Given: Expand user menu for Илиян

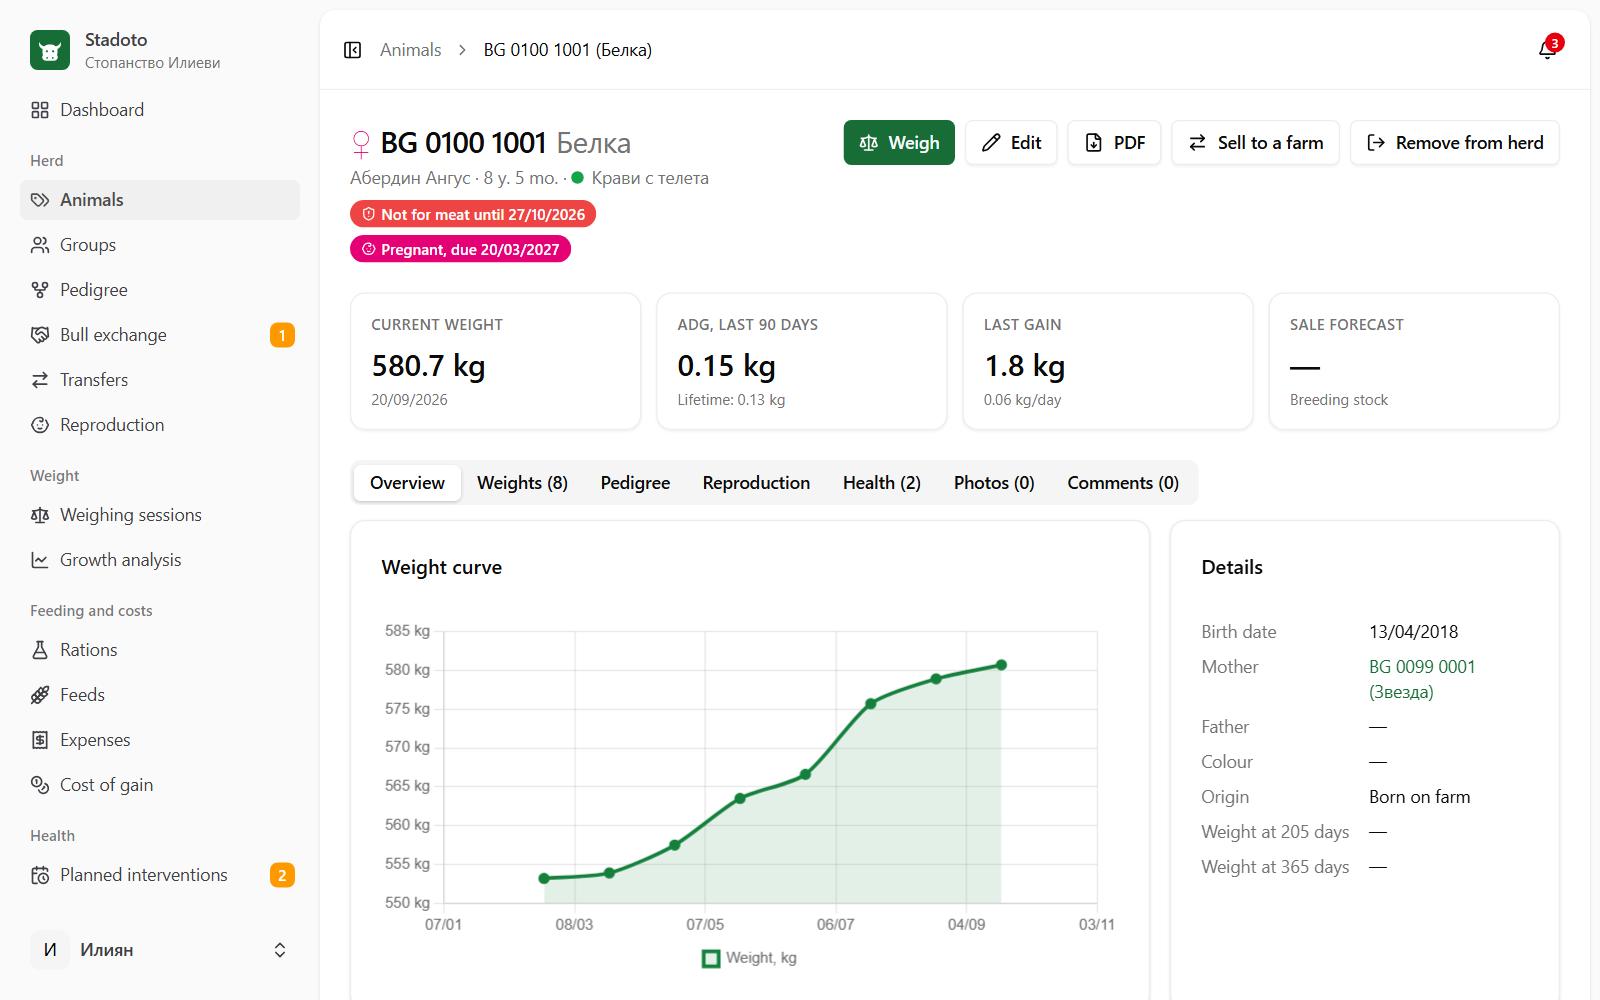Looking at the screenshot, I should (160, 950).
